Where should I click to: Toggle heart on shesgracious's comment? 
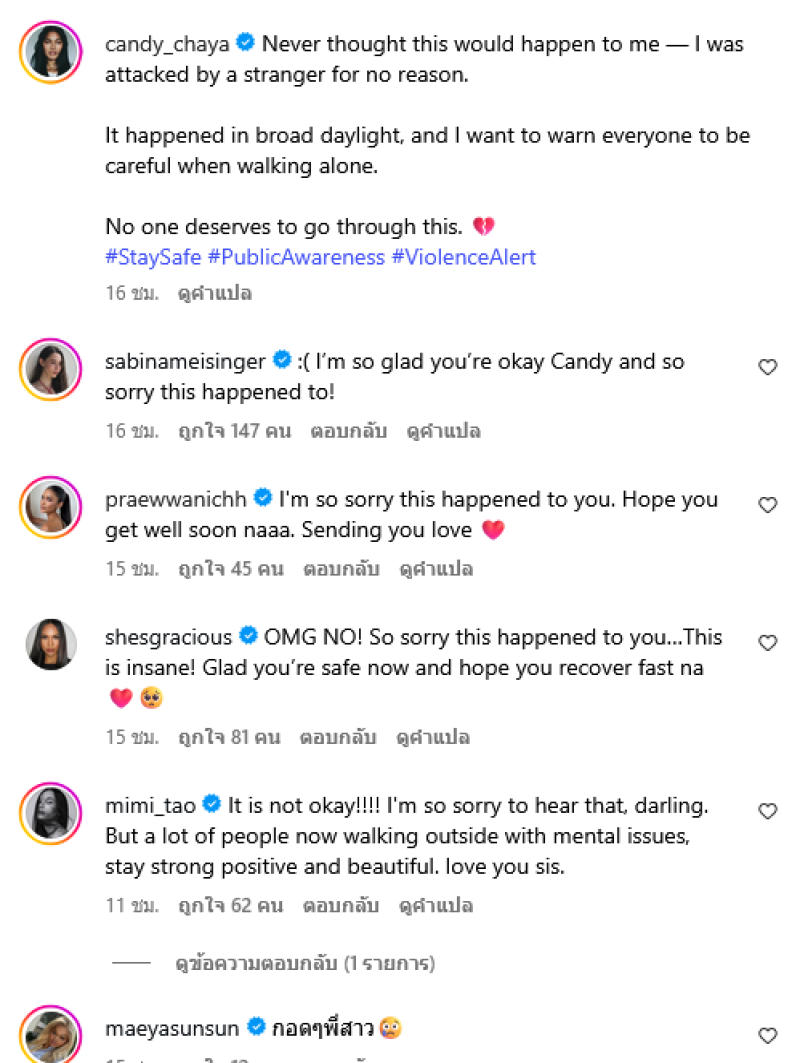coord(768,643)
